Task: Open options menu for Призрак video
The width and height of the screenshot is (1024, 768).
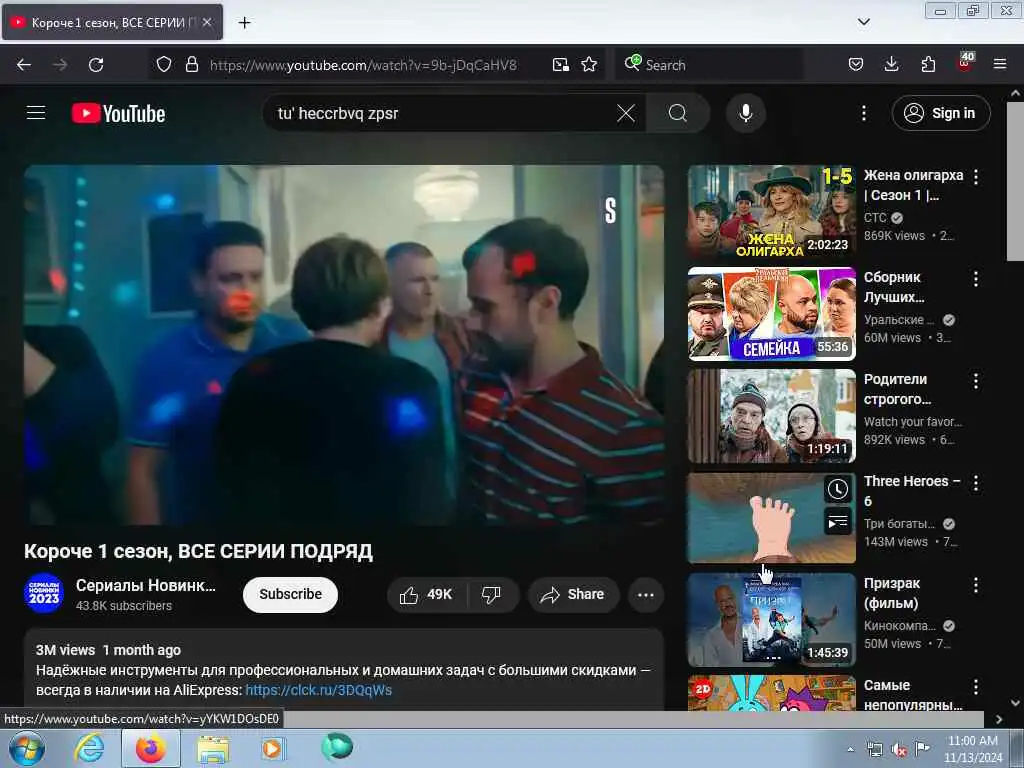Action: point(976,585)
